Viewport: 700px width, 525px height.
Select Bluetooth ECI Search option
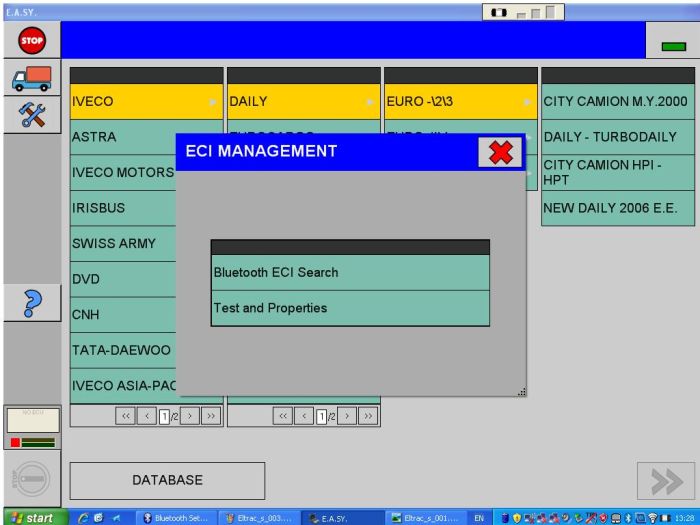(x=350, y=272)
